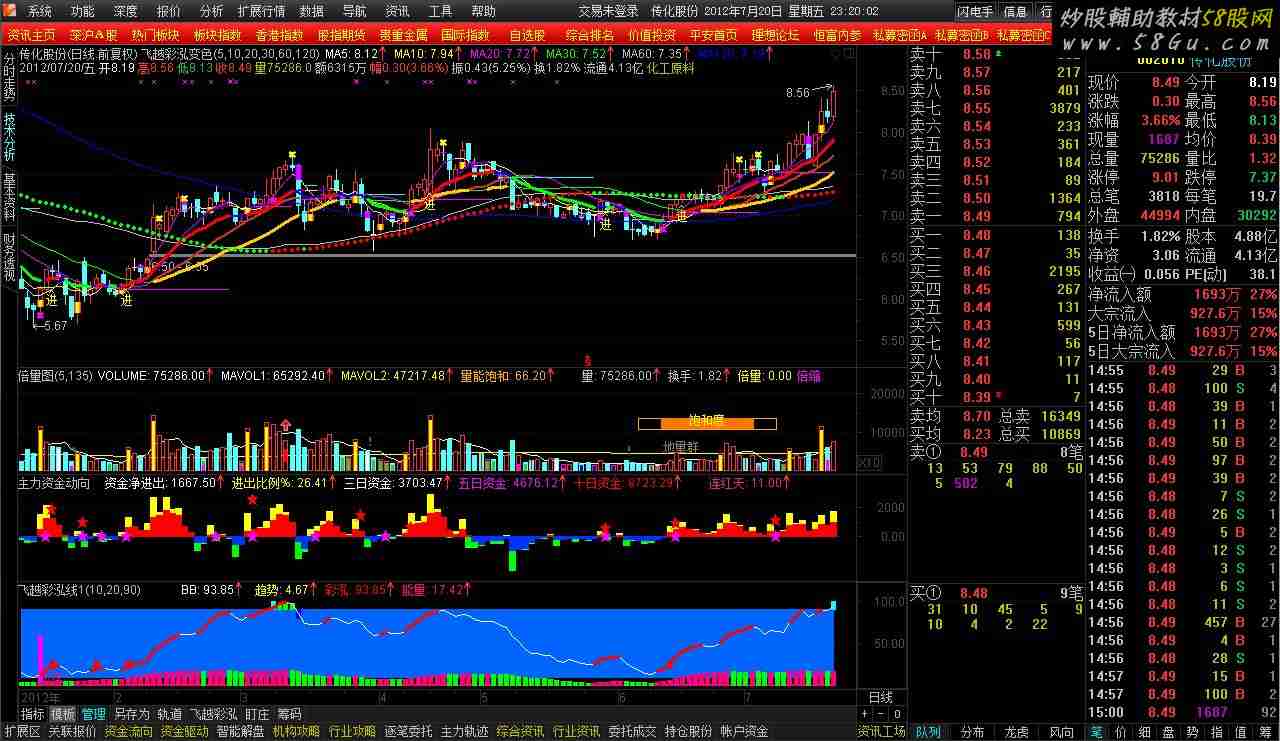The height and width of the screenshot is (741, 1280).
Task: Open 扩展区 in the bottom bar
Action: 21,732
